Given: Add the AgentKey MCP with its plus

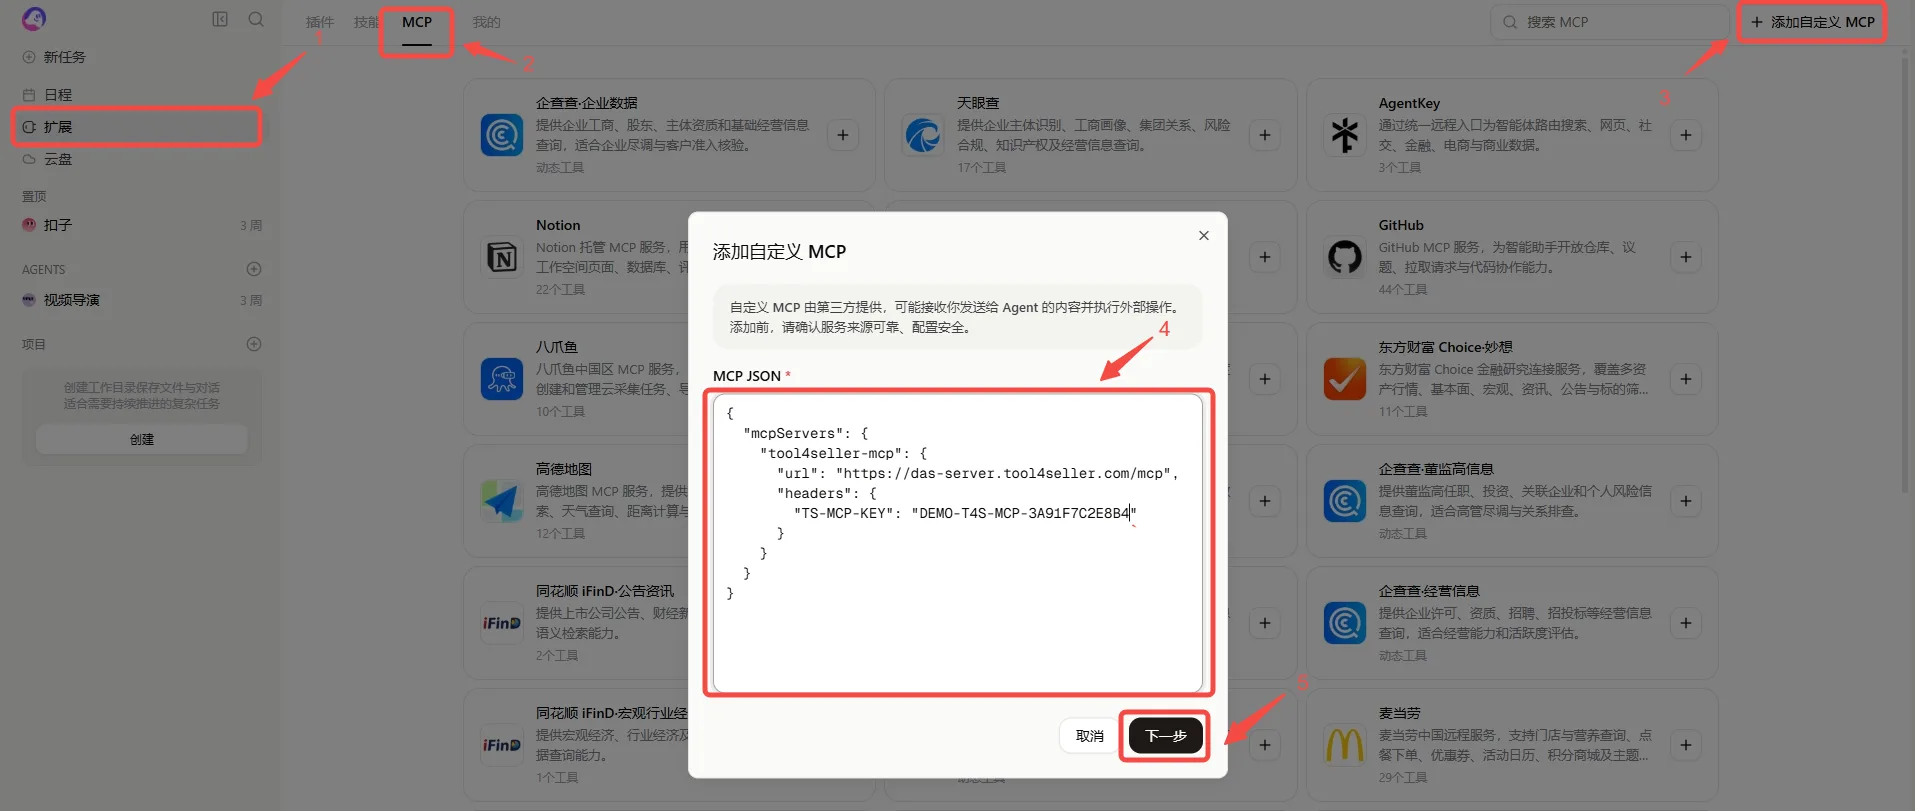Looking at the screenshot, I should tap(1686, 135).
